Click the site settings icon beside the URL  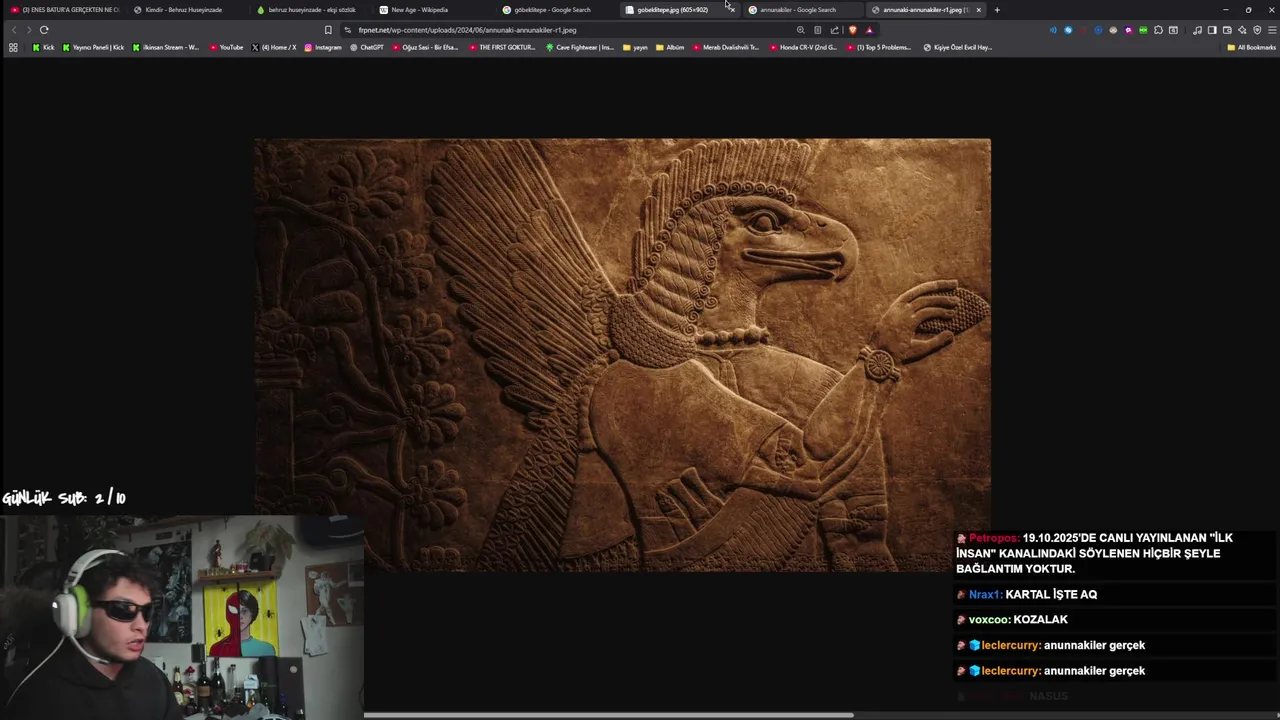[x=347, y=30]
